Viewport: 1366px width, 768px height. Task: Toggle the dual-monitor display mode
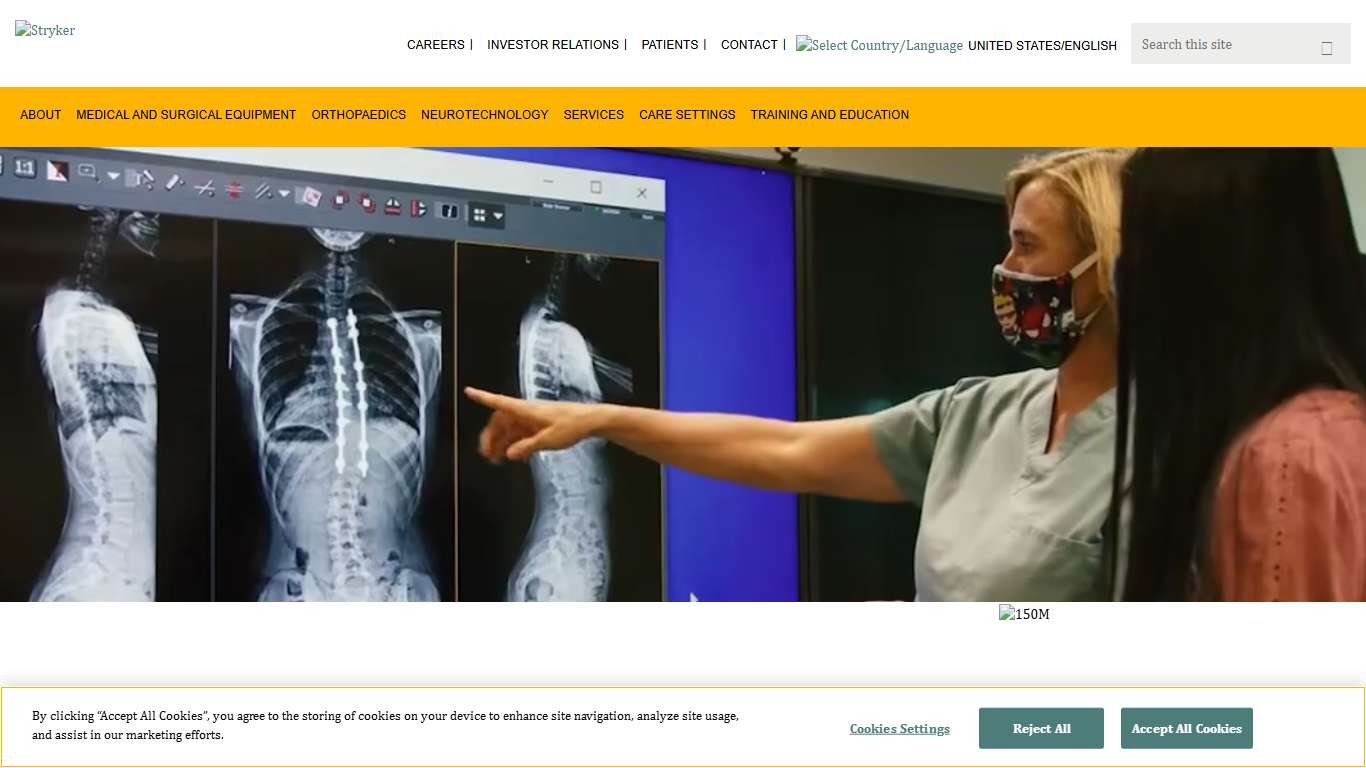[449, 212]
